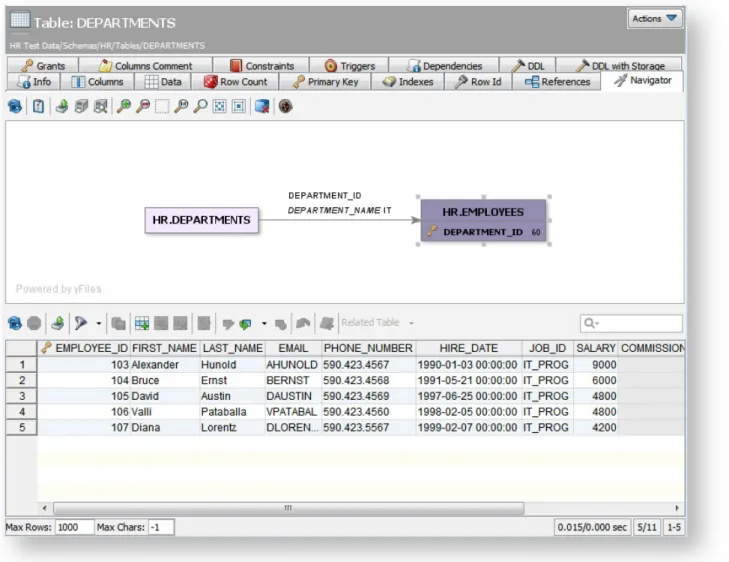This screenshot has height=562, width=729.
Task: Click the add row icon in grid toolbar
Action: 142,323
